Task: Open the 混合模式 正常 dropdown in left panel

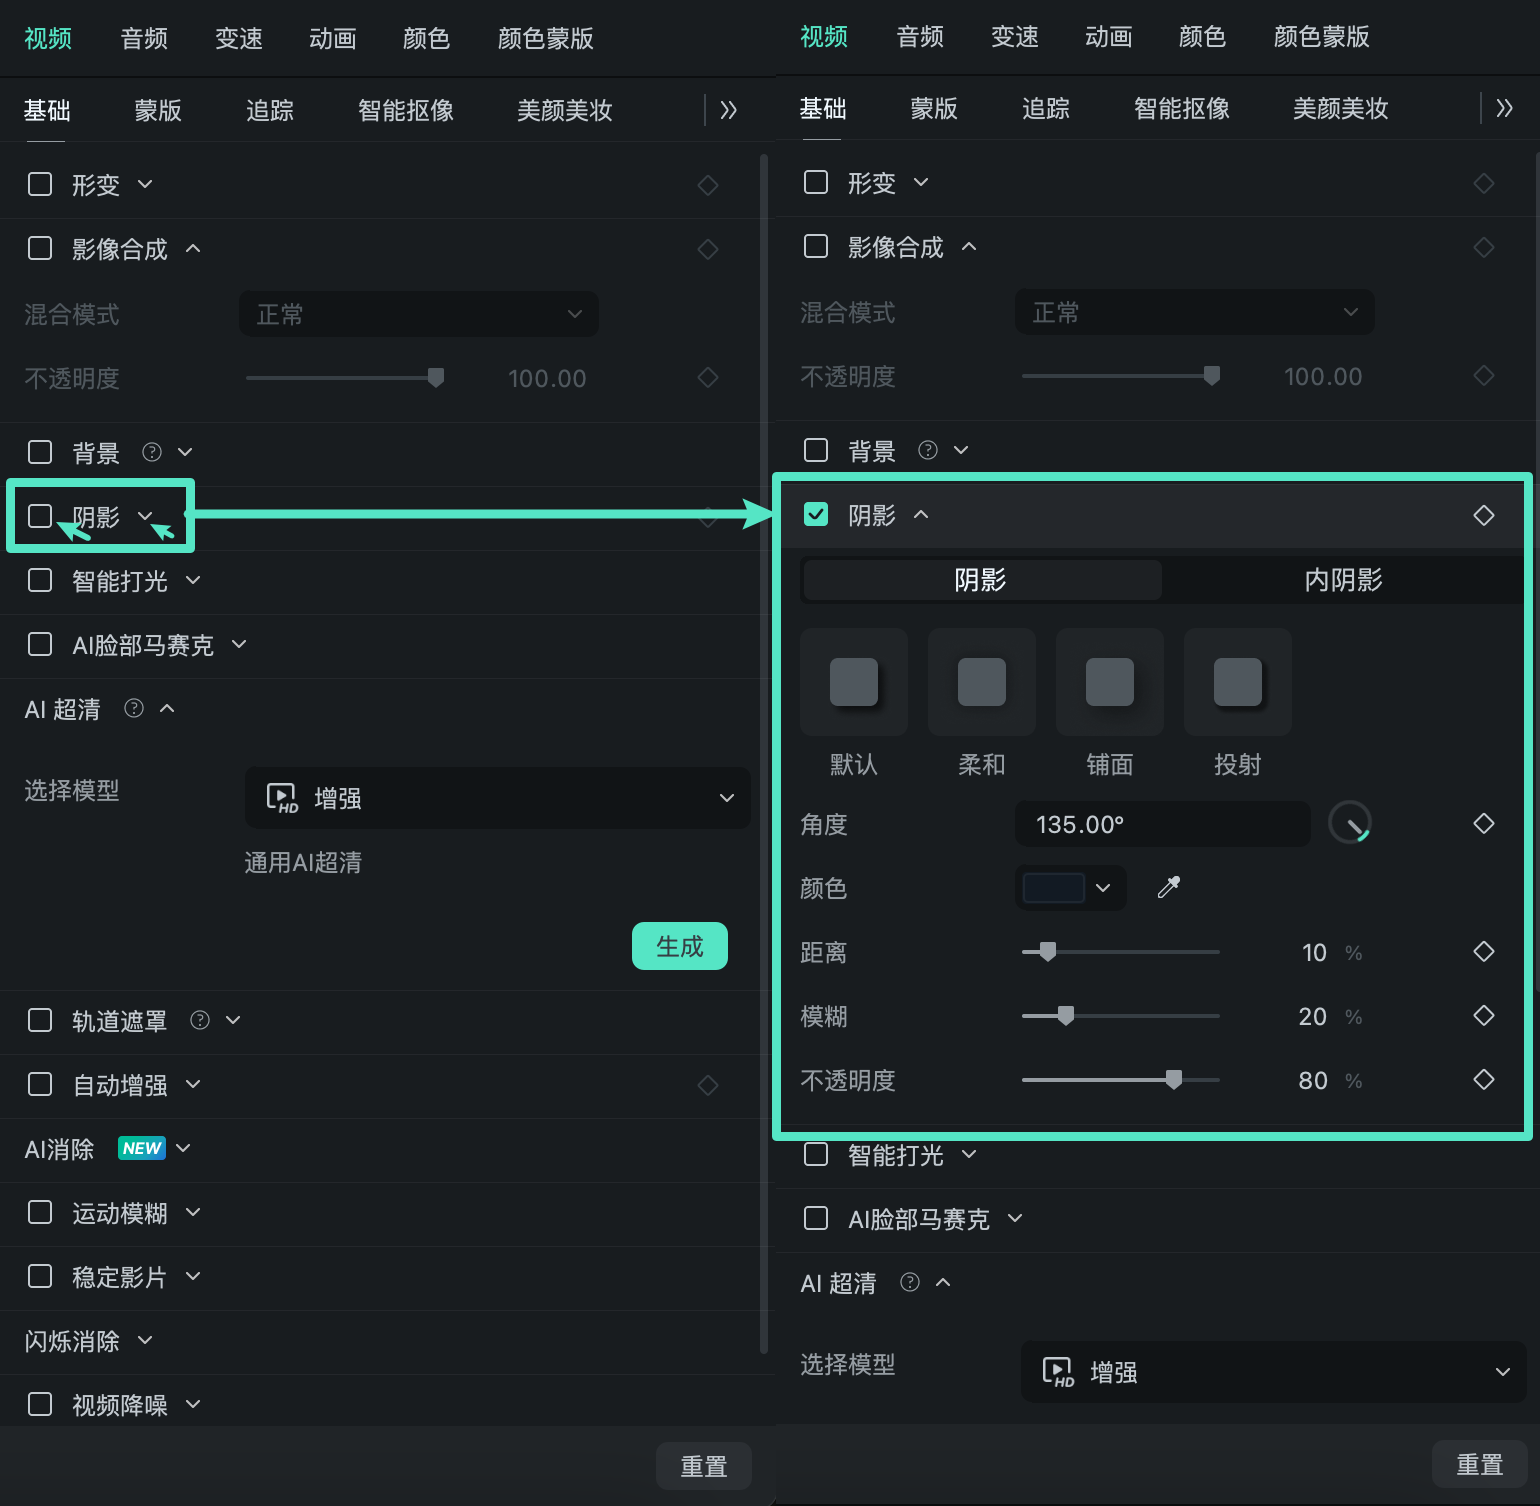Action: coord(419,314)
